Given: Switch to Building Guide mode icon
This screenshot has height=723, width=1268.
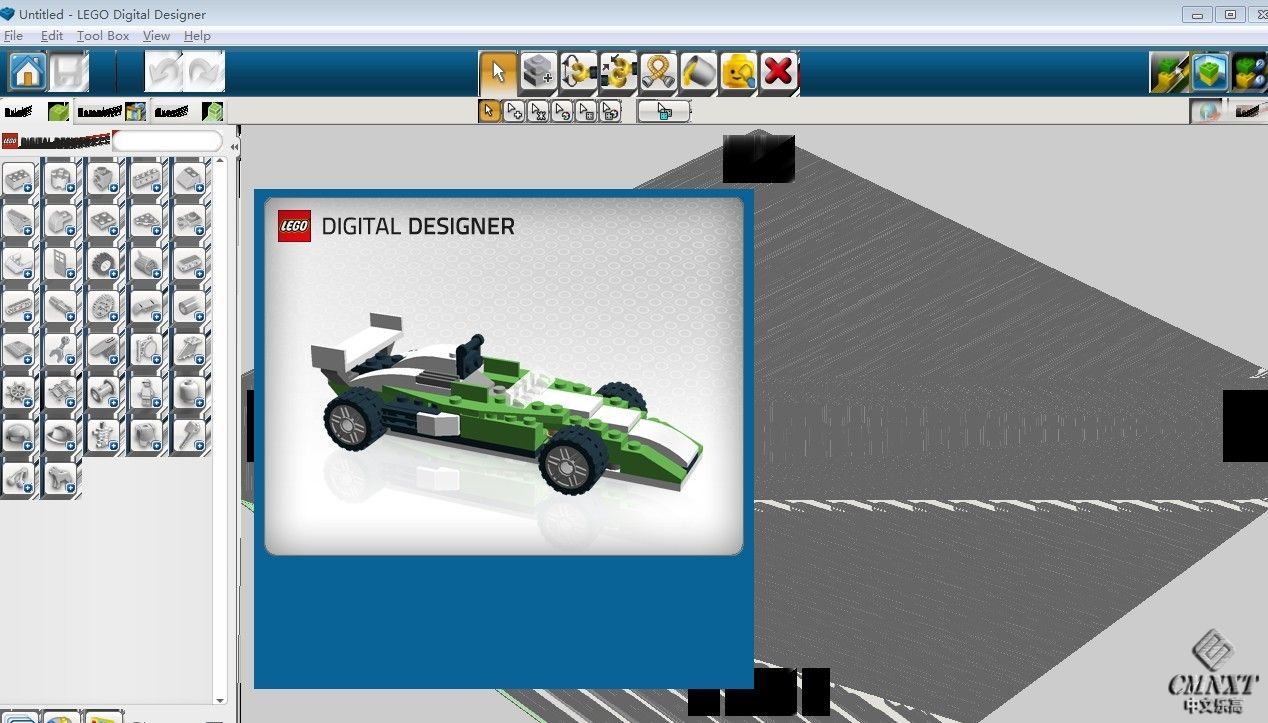Looking at the screenshot, I should (1249, 72).
